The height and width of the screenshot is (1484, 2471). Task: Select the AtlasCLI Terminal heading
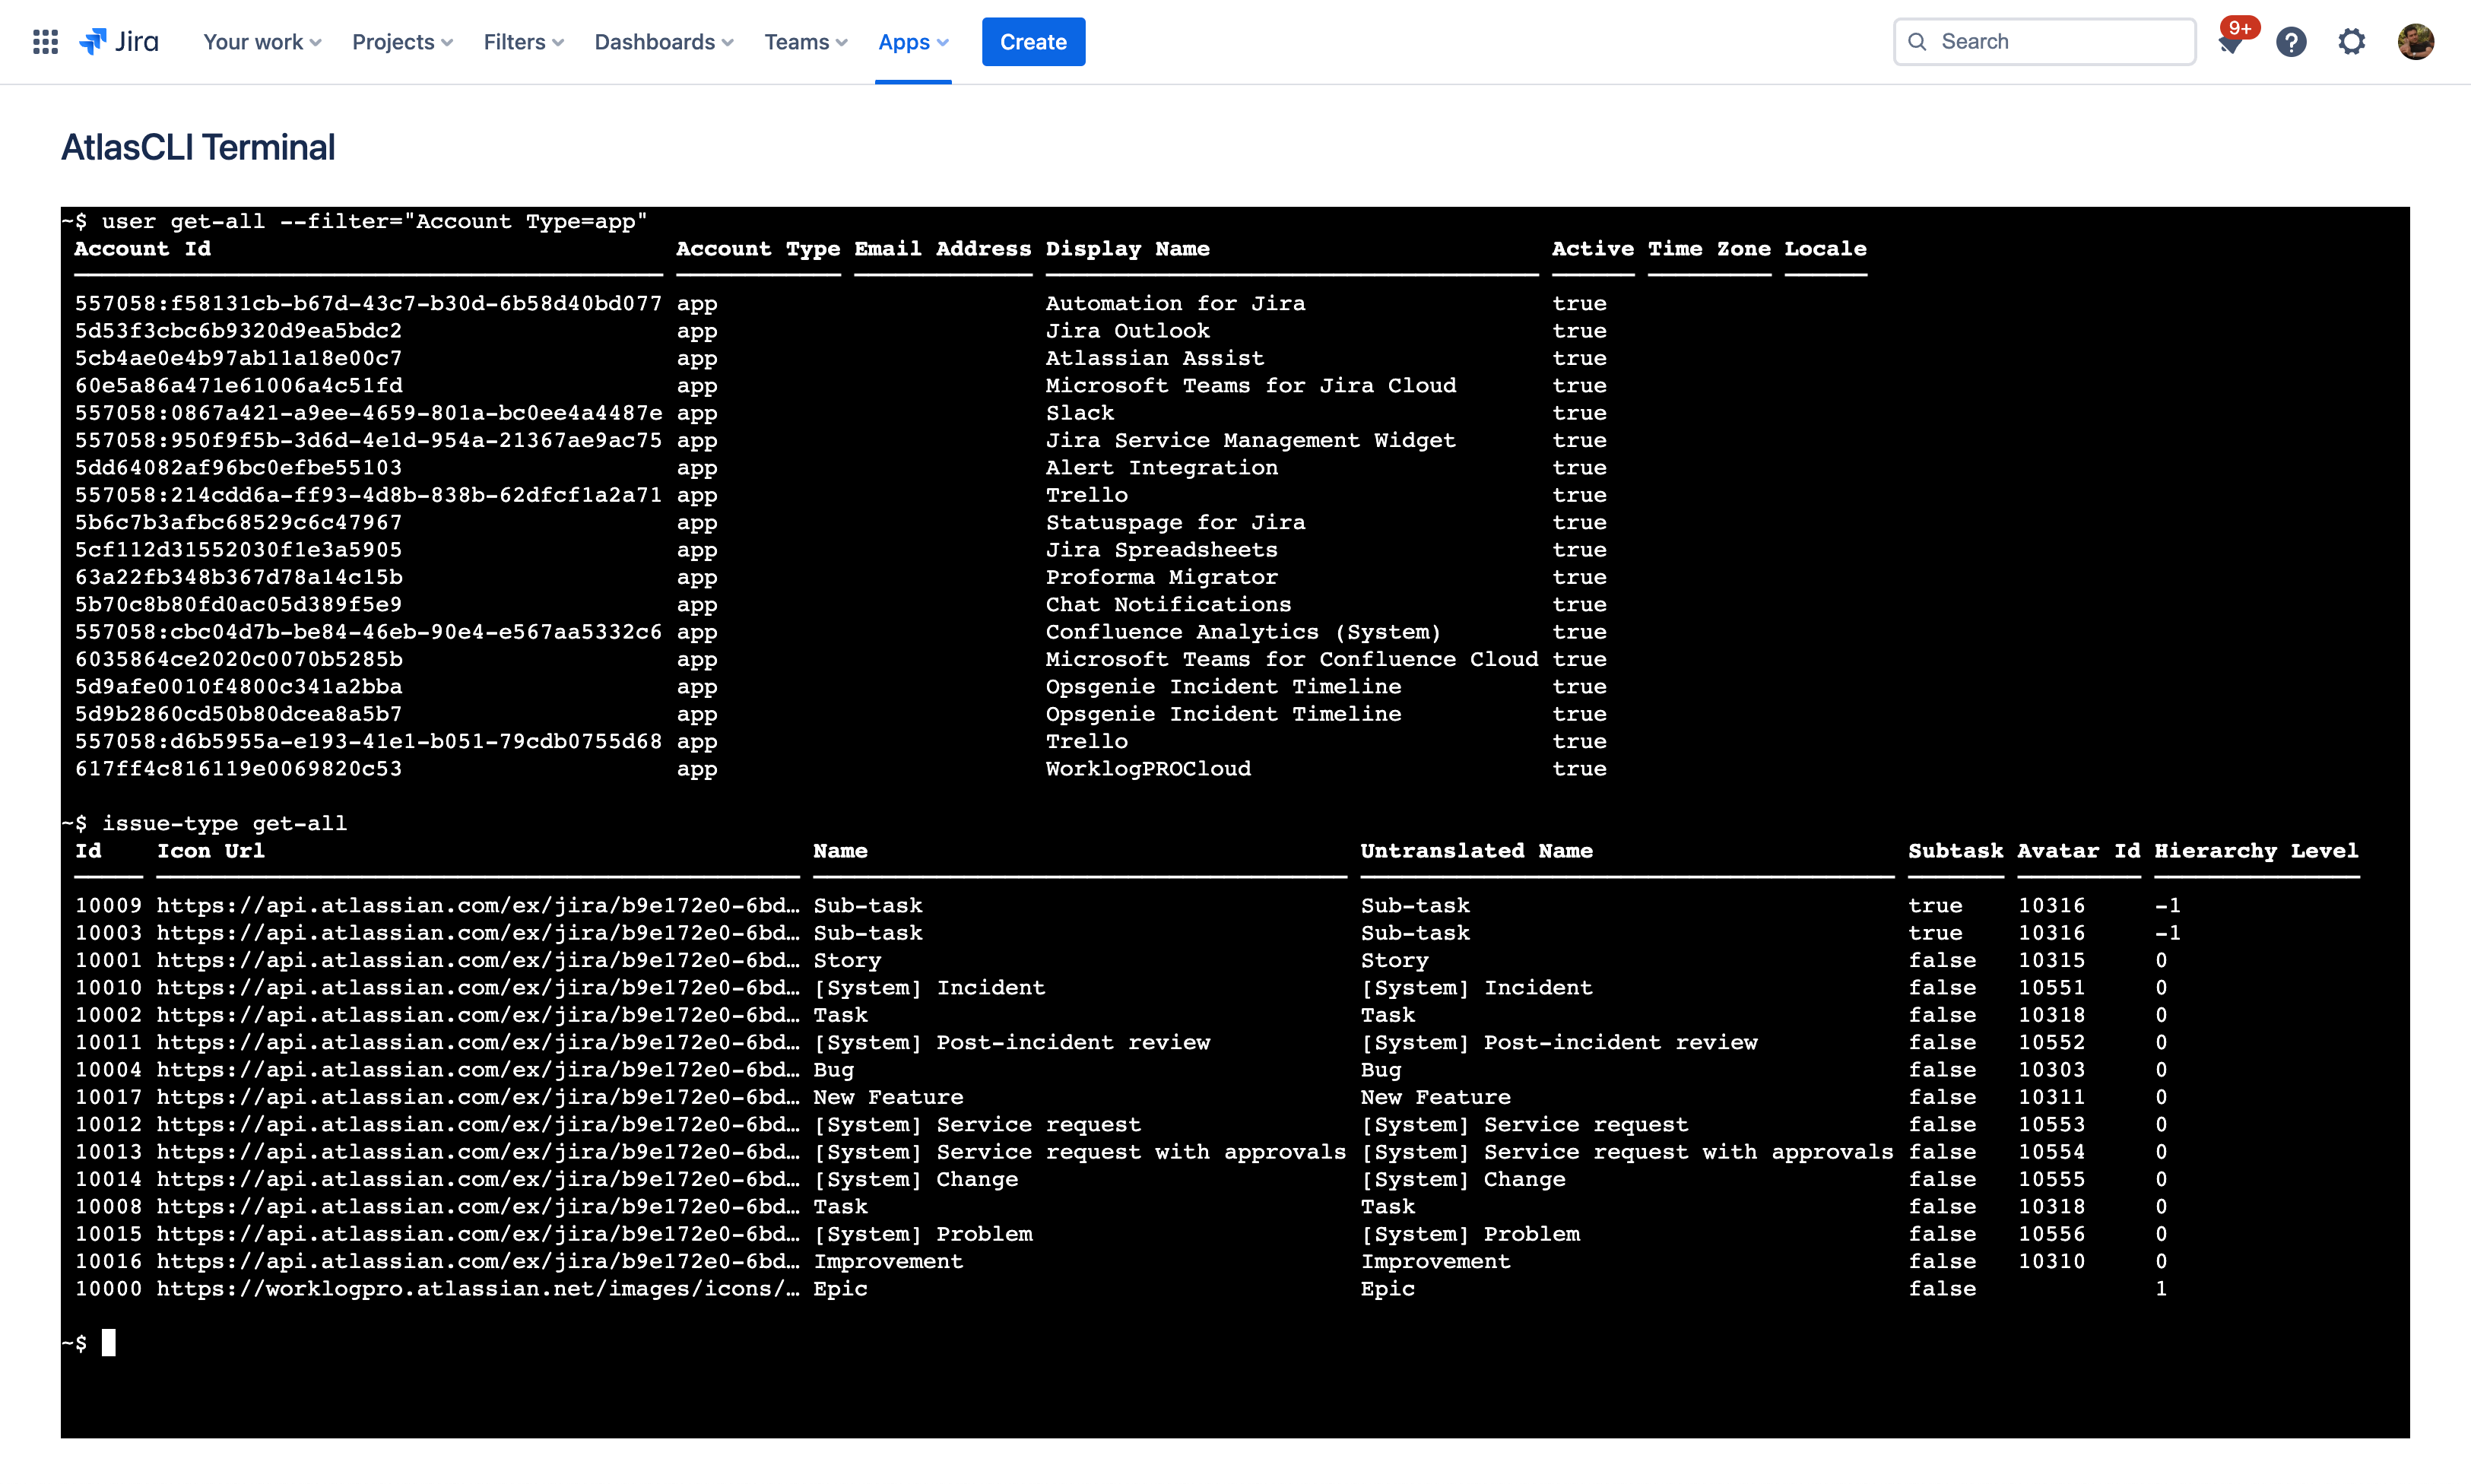coord(197,147)
